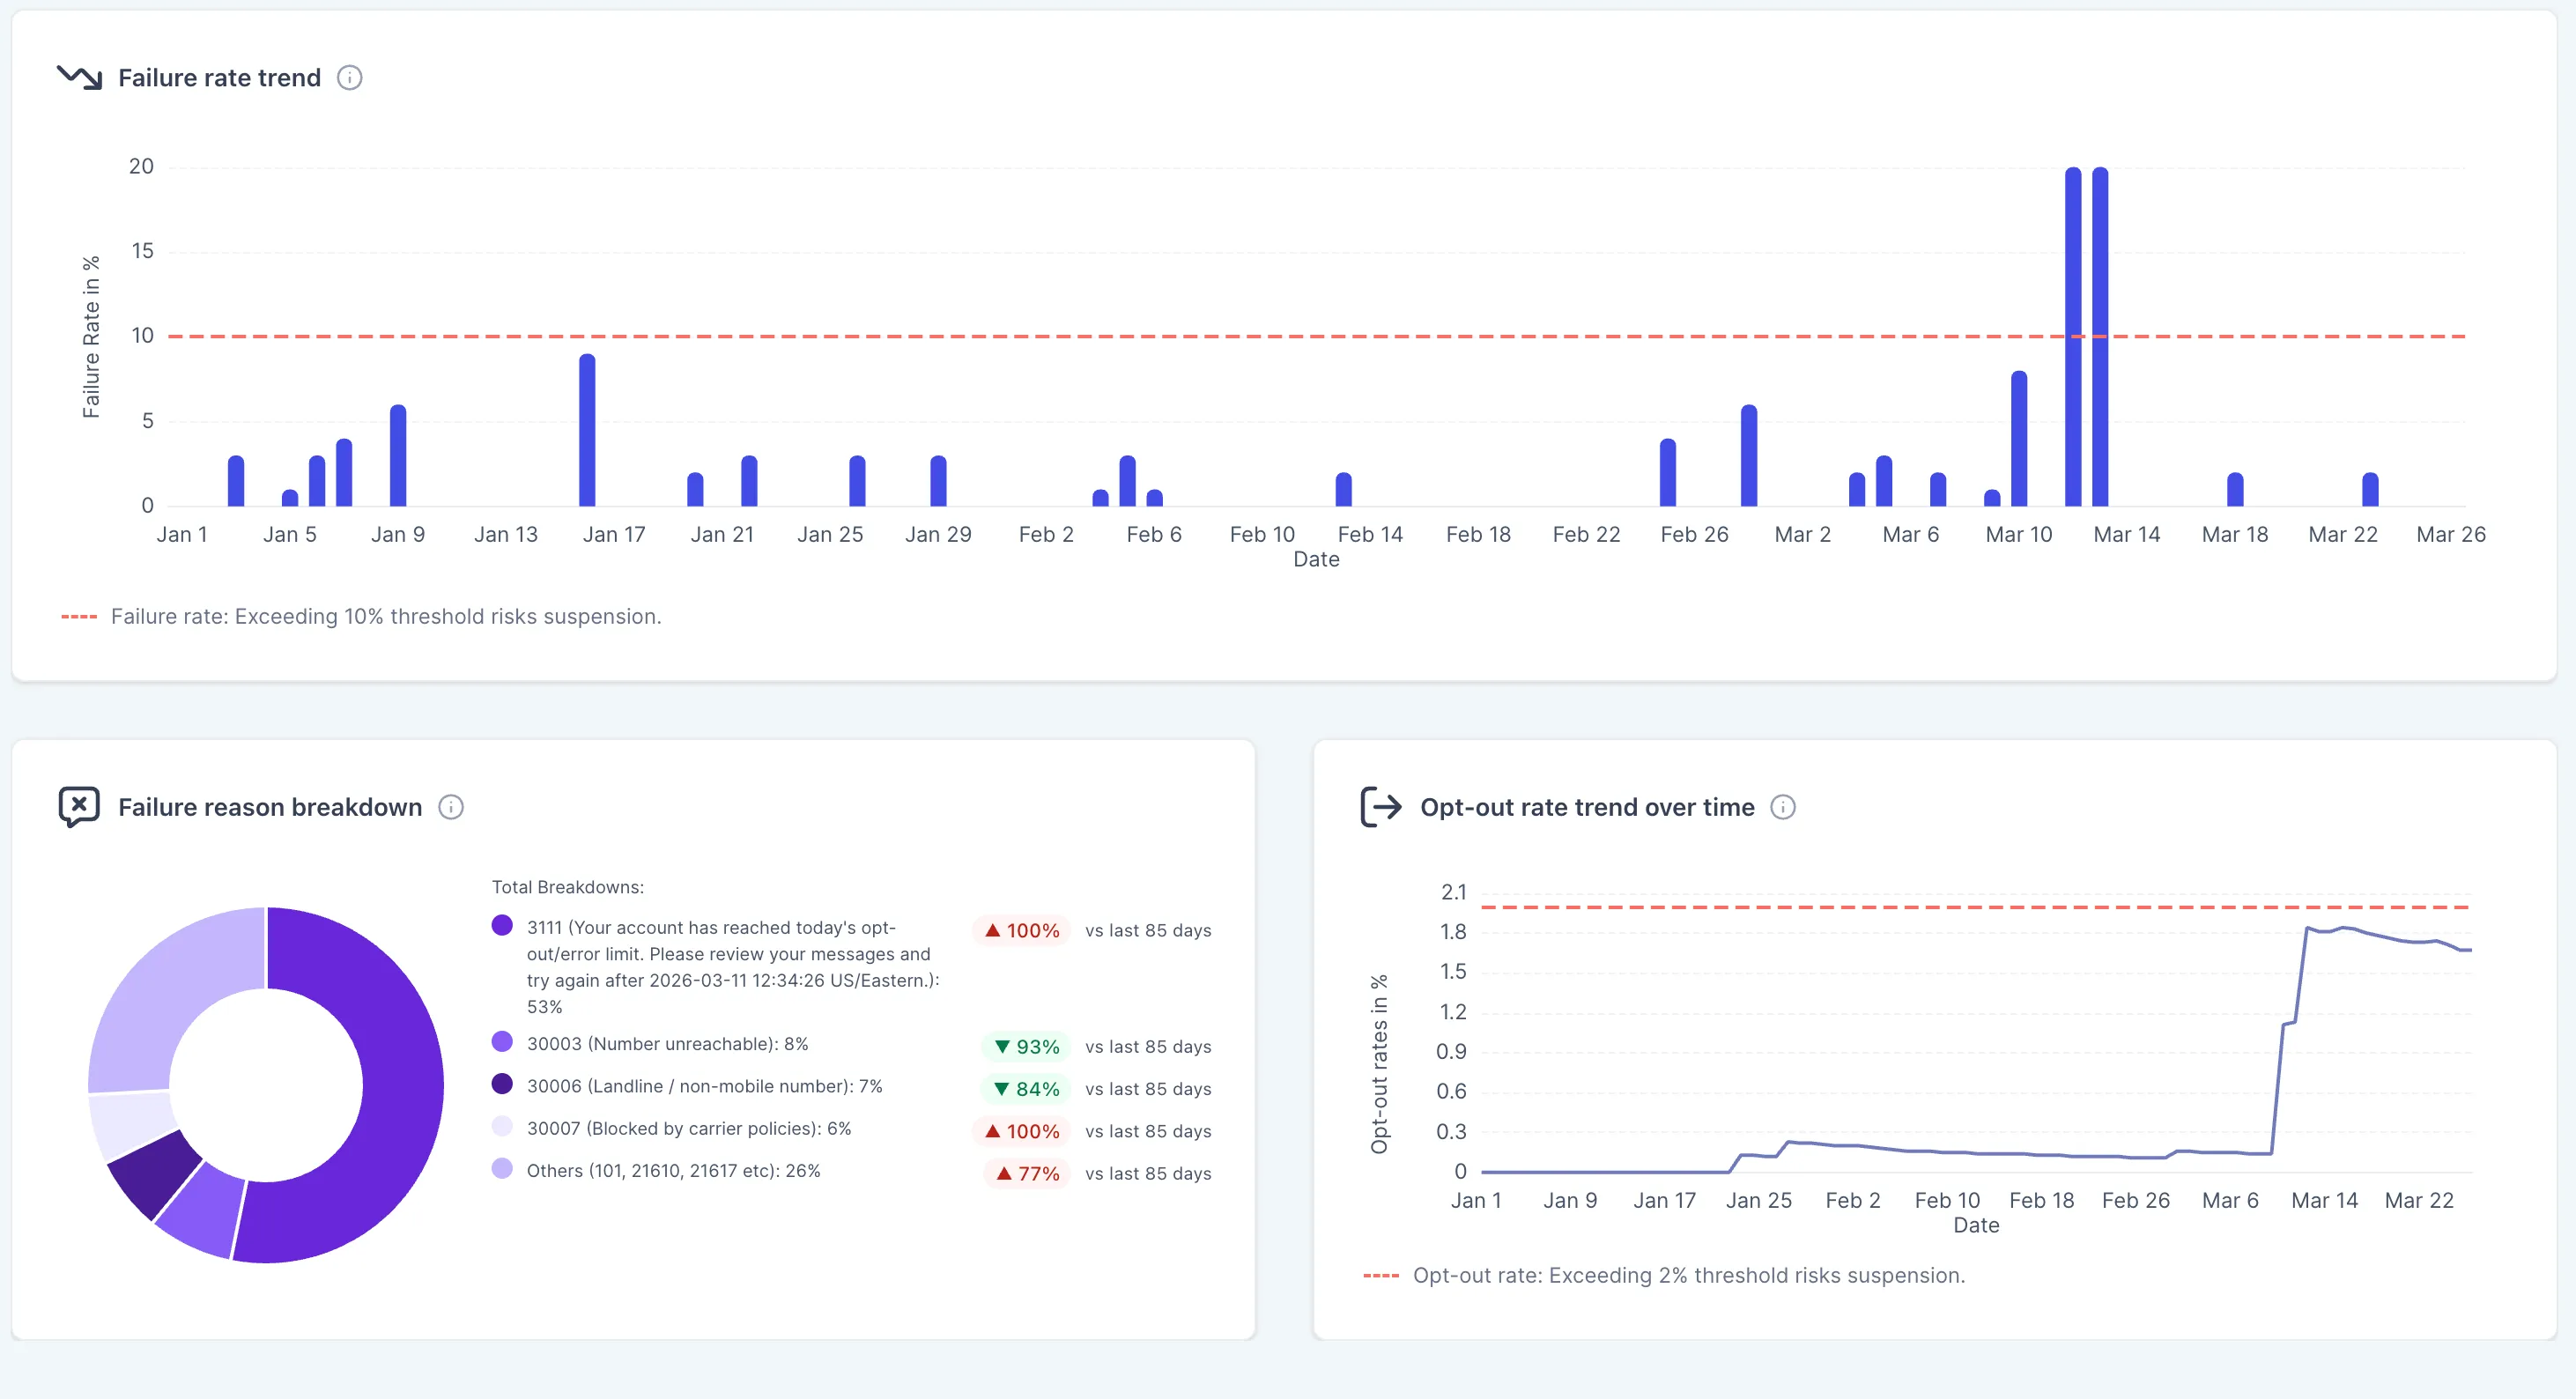Switch to the Failure reason breakdown panel
The width and height of the screenshot is (2576, 1399).
270,806
